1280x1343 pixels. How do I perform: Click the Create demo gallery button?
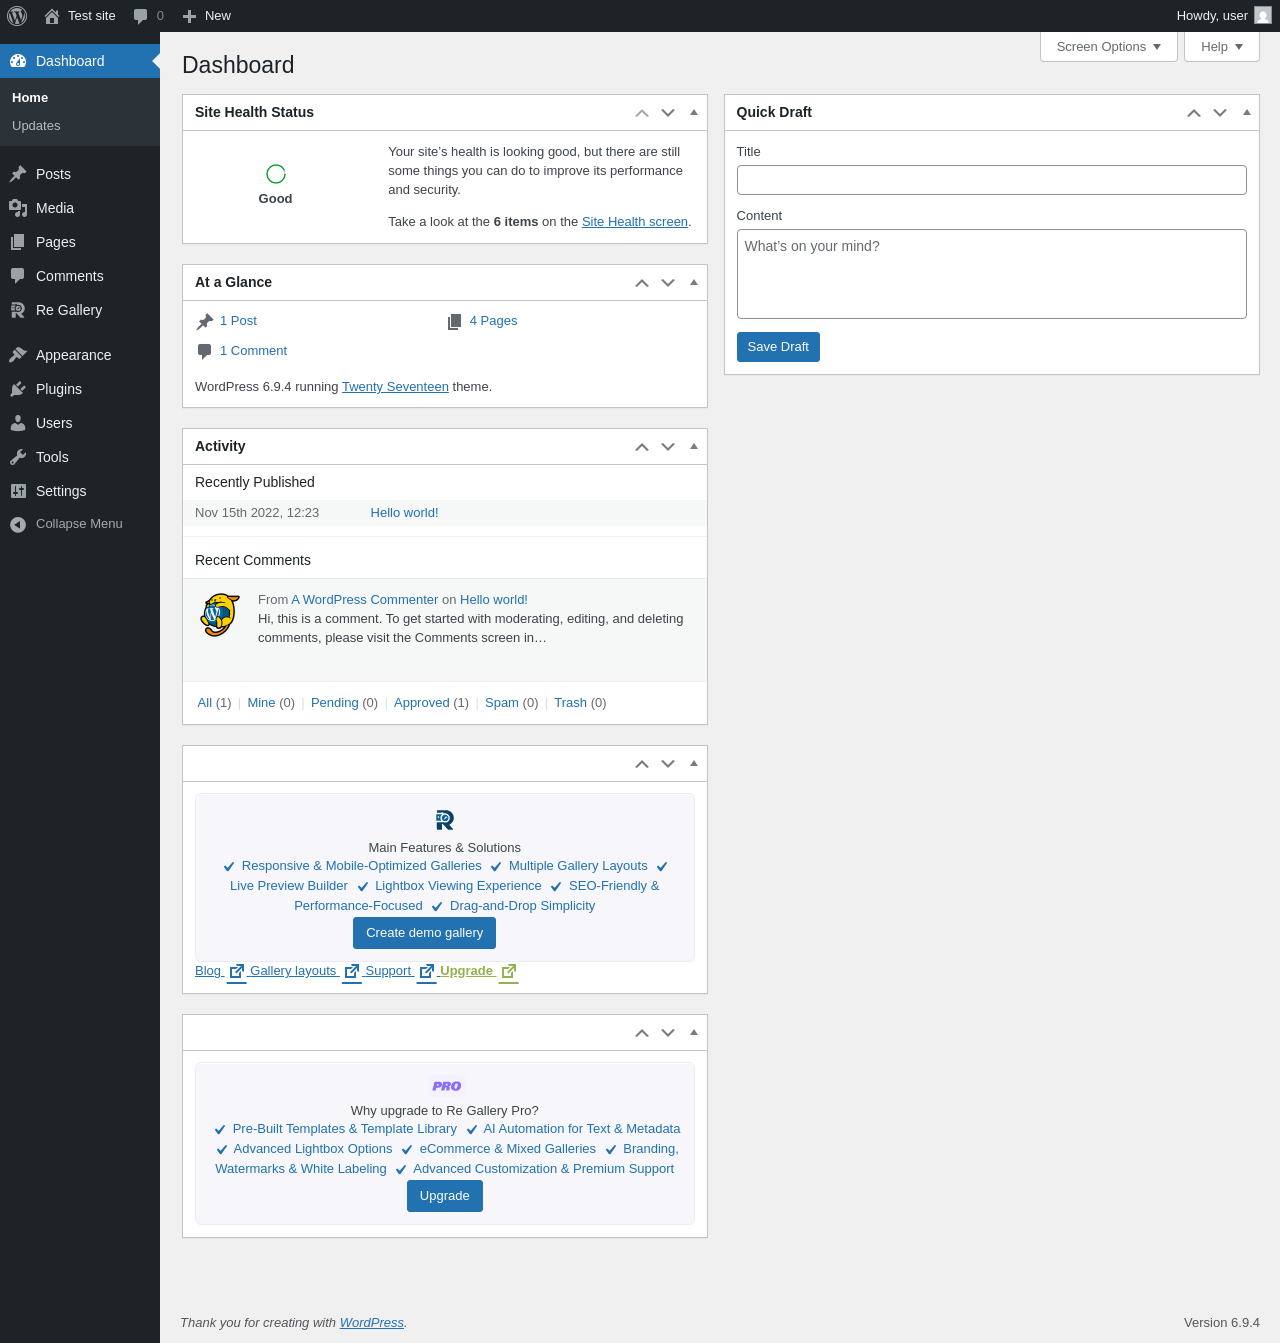(x=424, y=933)
